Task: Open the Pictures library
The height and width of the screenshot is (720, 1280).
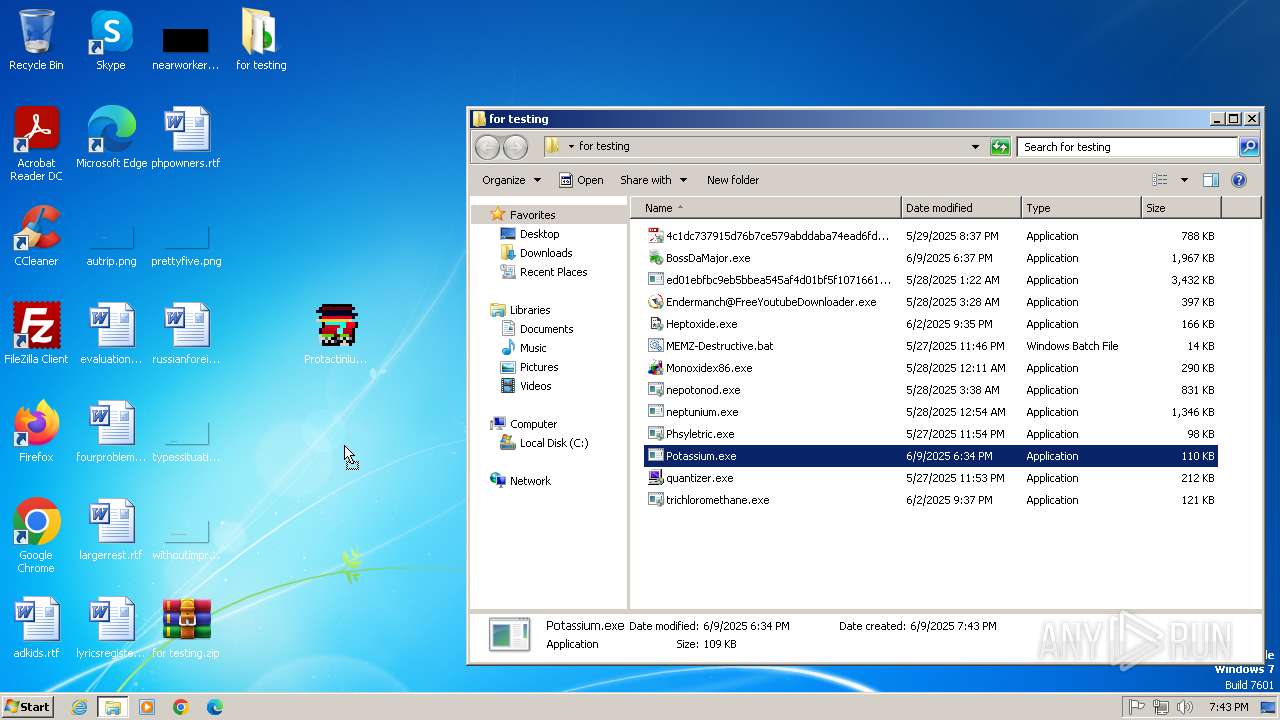Action: pyautogui.click(x=539, y=367)
